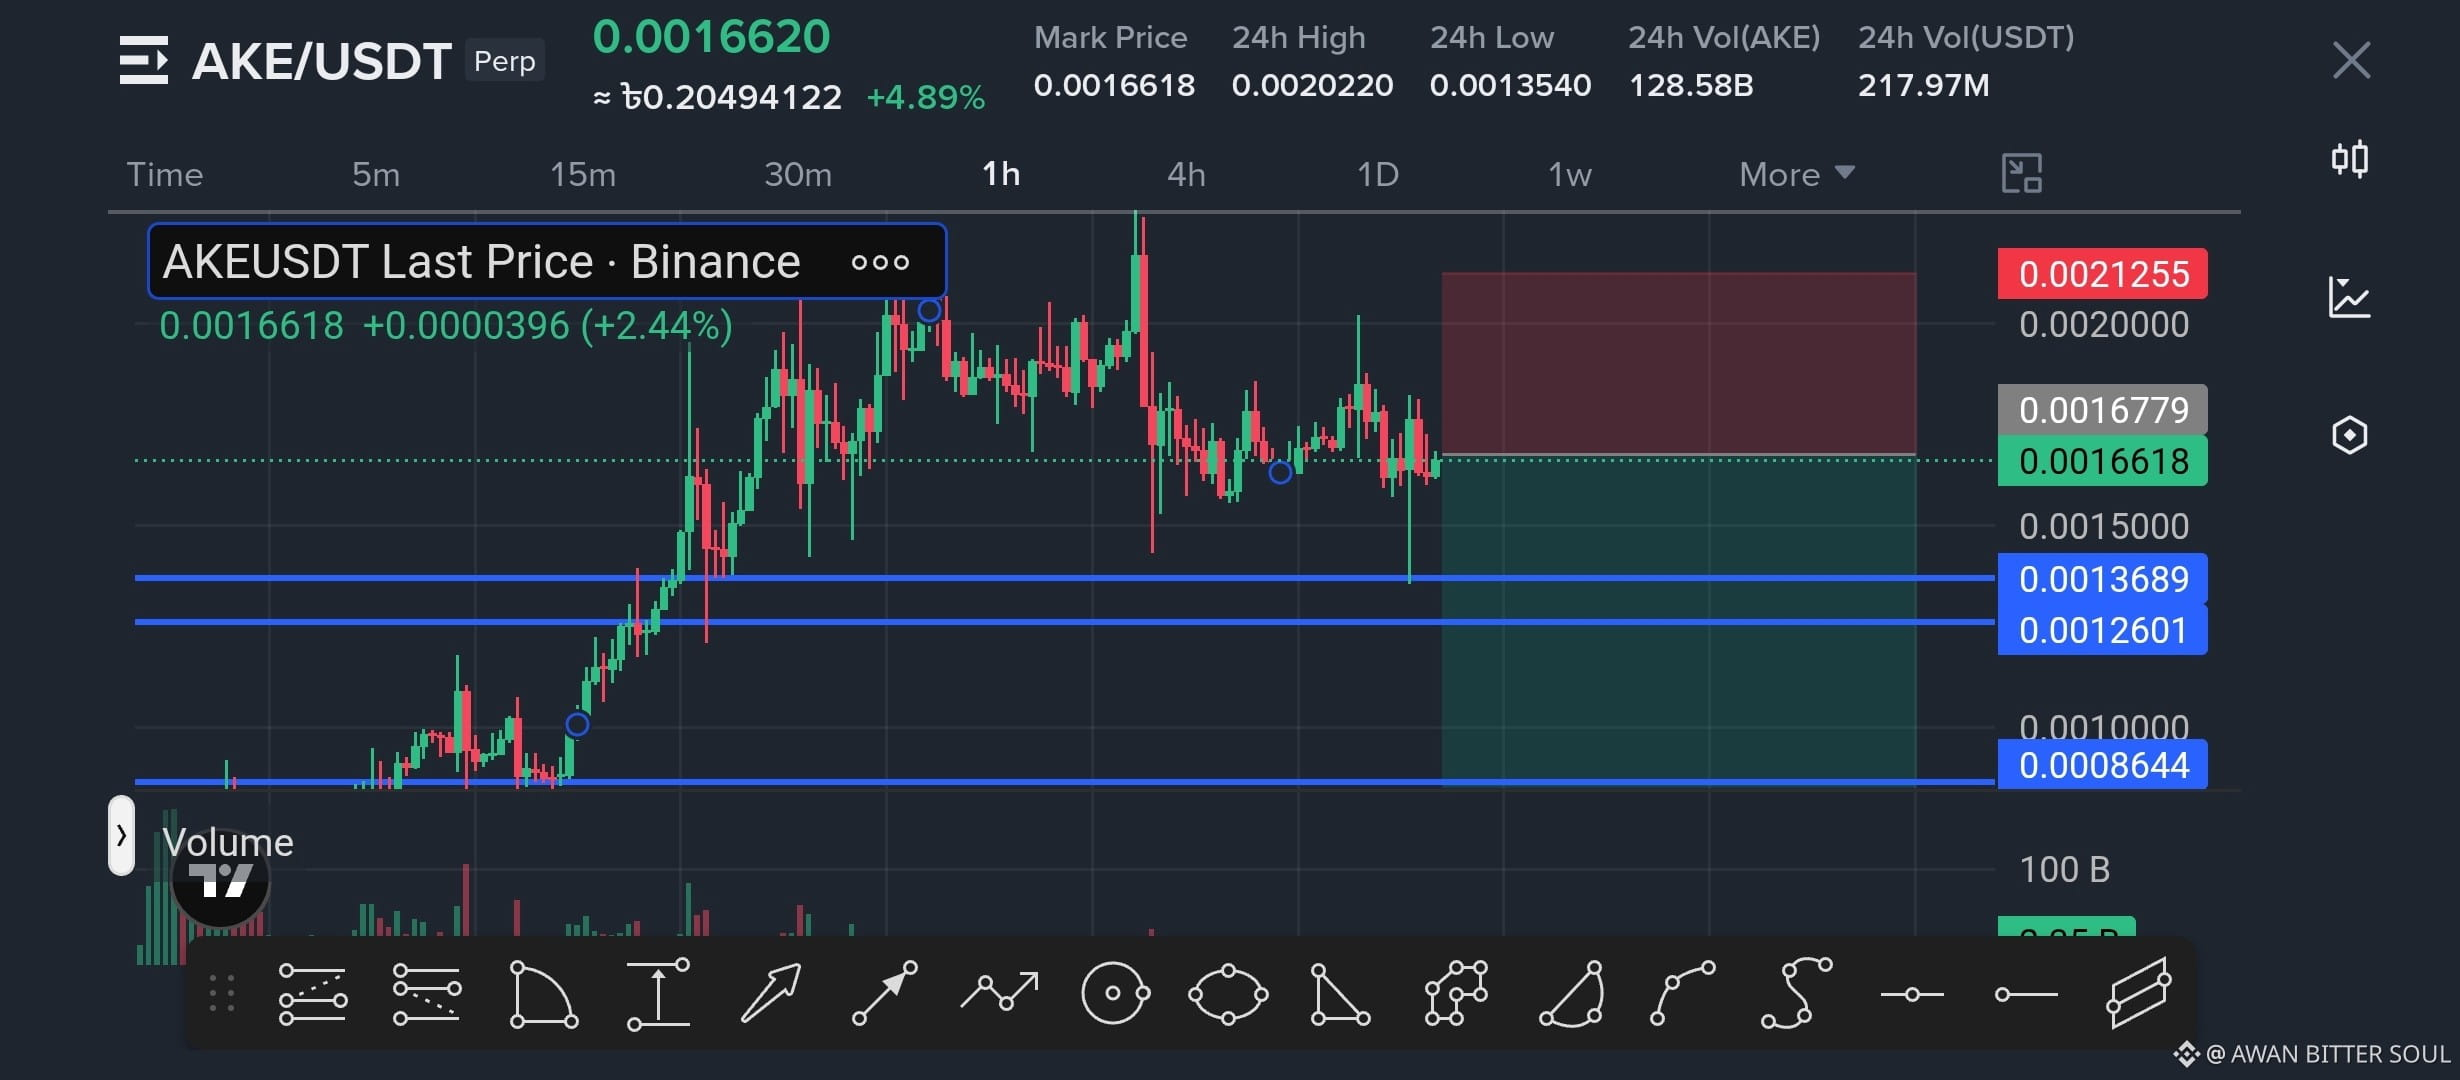Select the 1D interval
This screenshot has height=1080, width=2460.
click(x=1378, y=174)
